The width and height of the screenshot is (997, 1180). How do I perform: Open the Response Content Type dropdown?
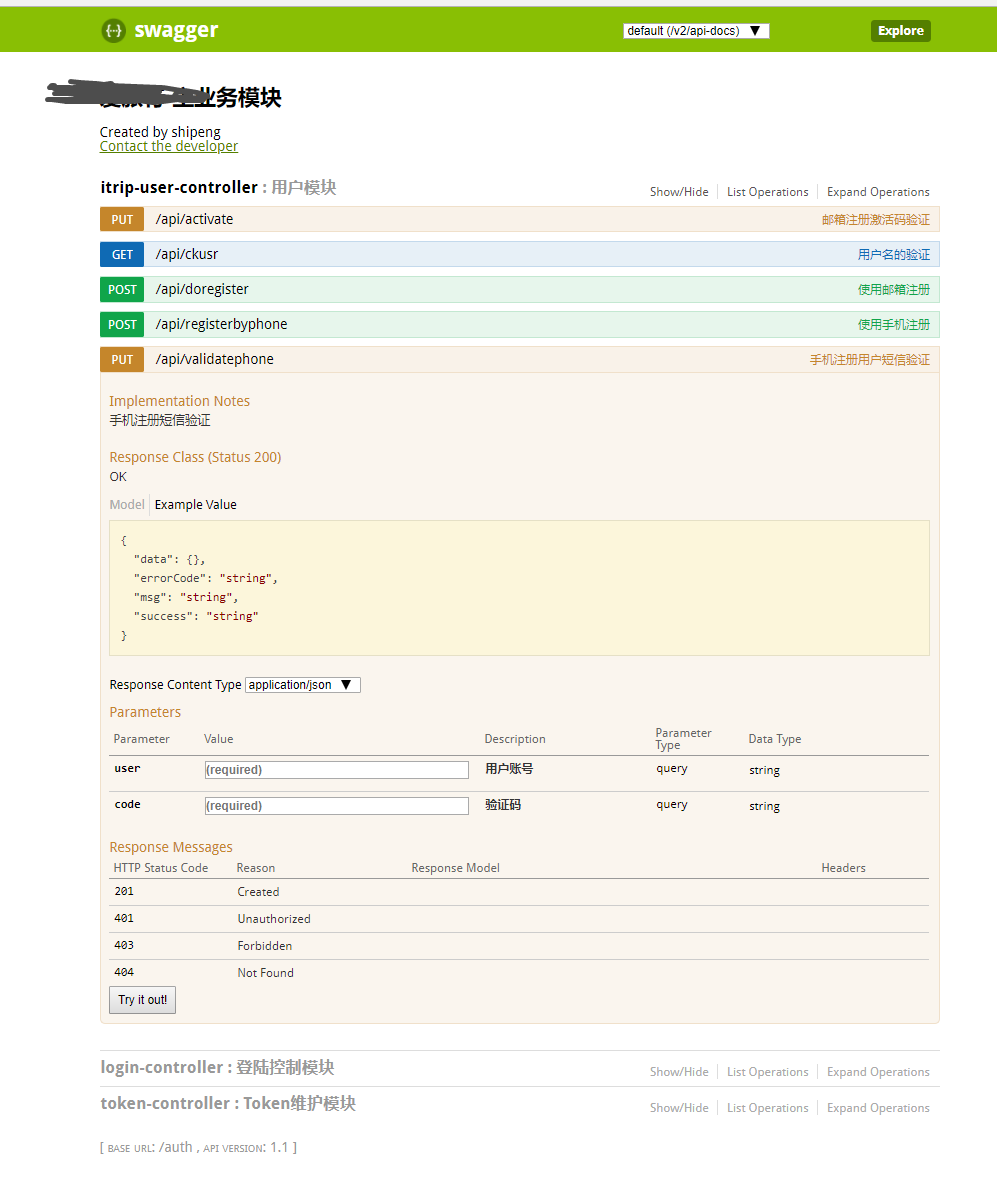click(302, 685)
